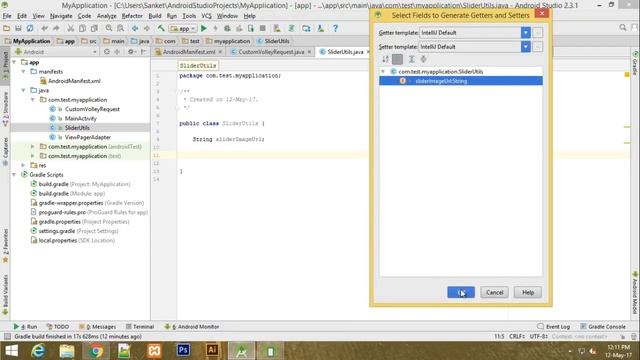
Task: Click the Windows Start button
Action: (x=11, y=351)
